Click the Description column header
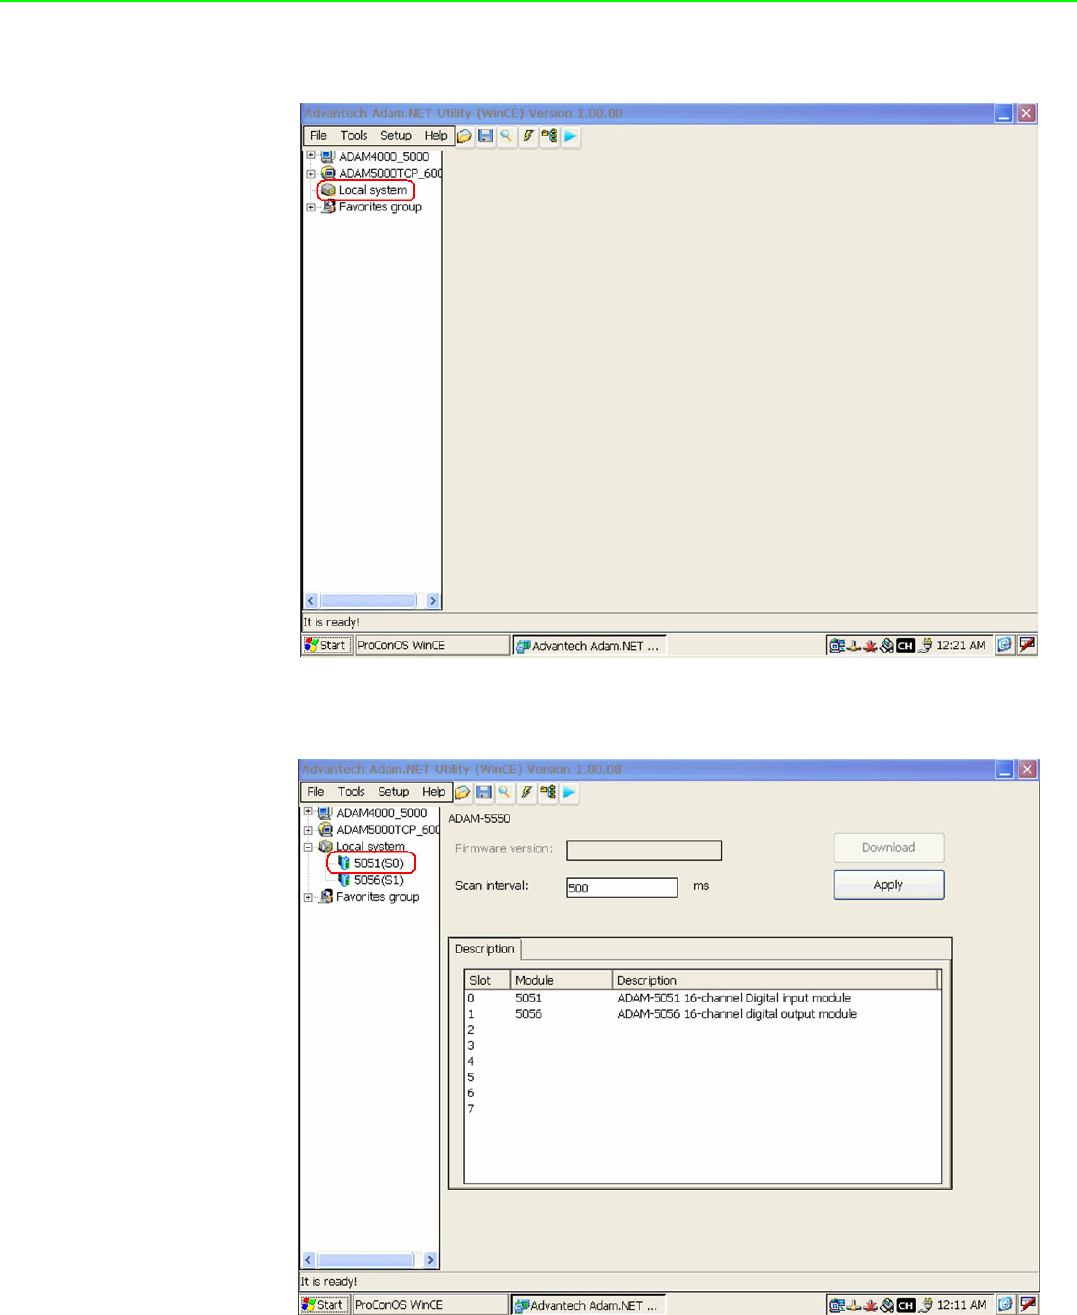1077x1315 pixels. [775, 980]
